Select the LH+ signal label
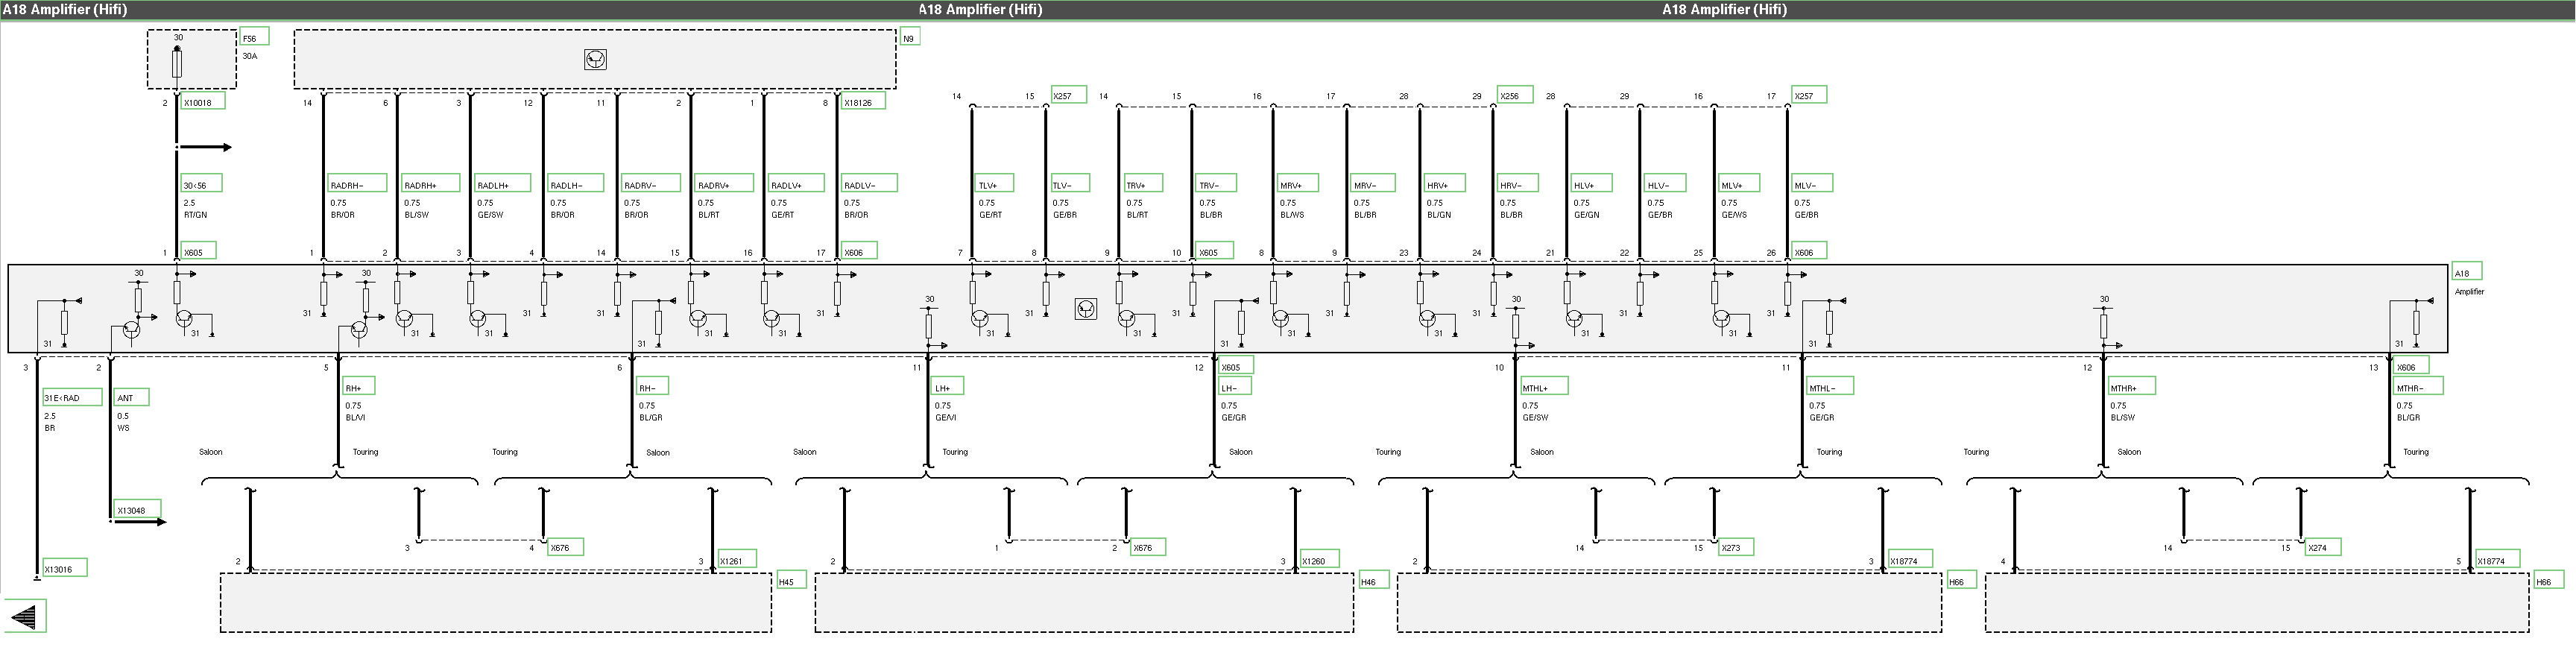This screenshot has height=656, width=2576. 949,387
